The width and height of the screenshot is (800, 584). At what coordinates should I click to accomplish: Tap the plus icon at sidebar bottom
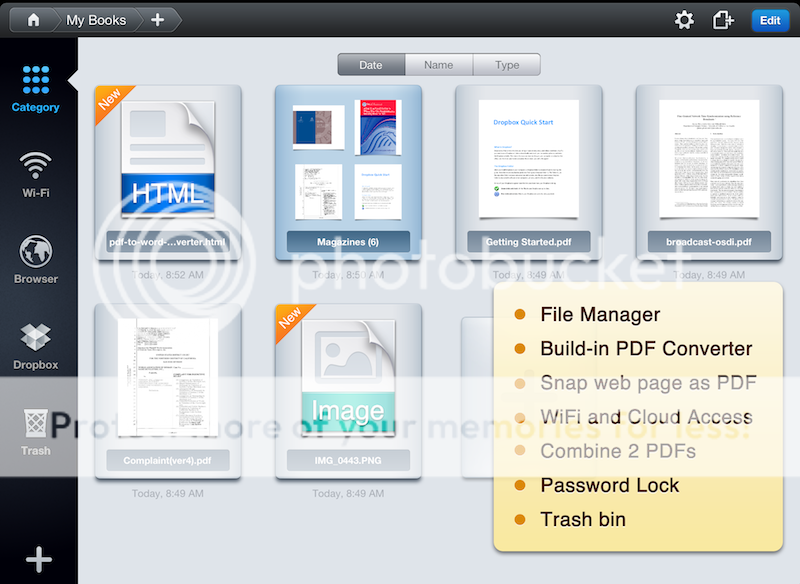point(38,559)
